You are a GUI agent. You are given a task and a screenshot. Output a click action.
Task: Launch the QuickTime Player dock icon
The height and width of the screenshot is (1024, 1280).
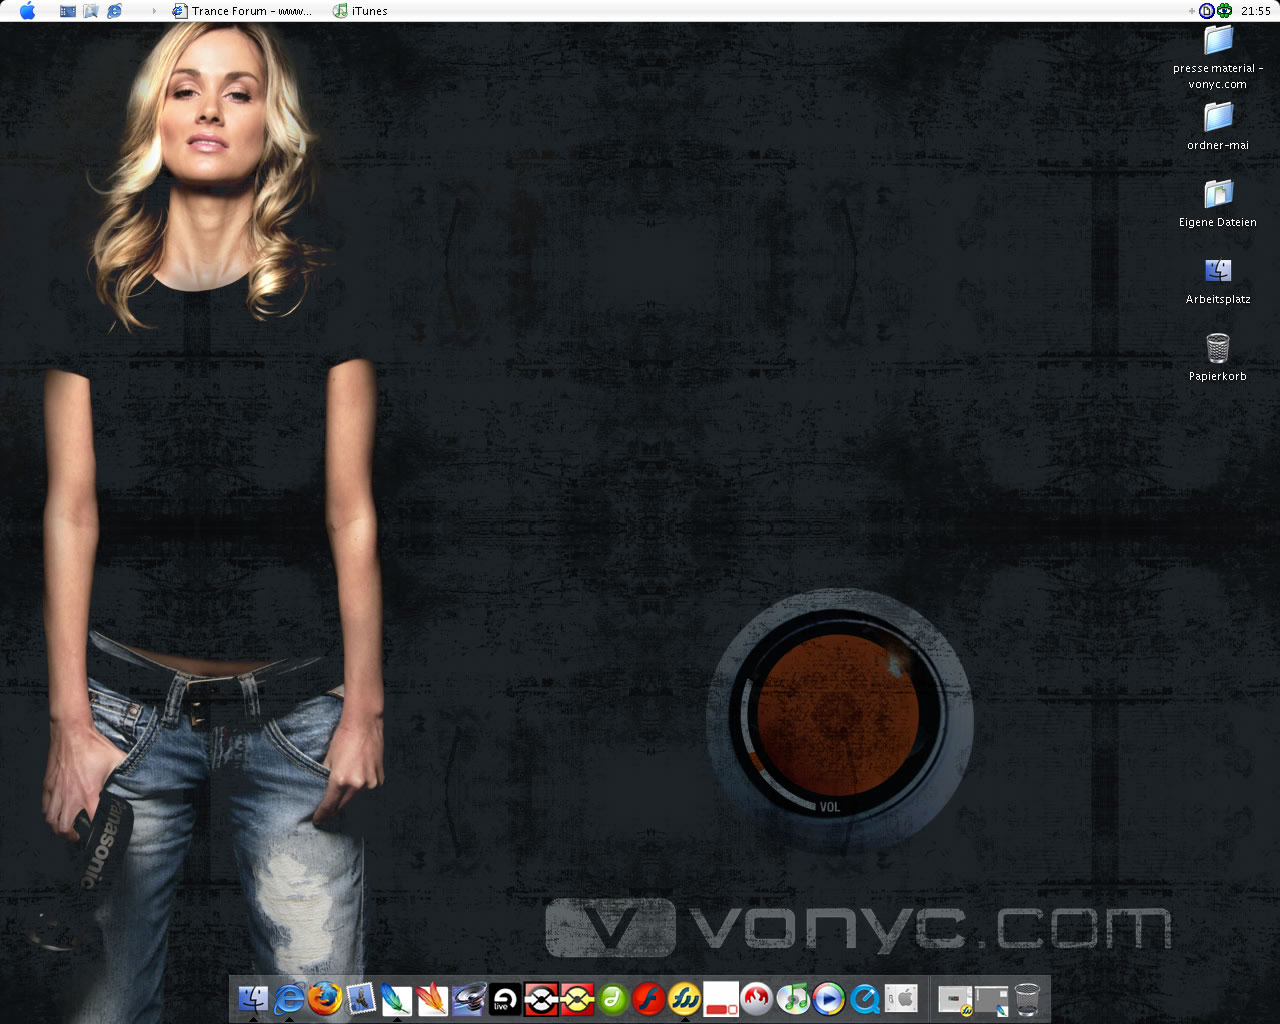pos(865,998)
